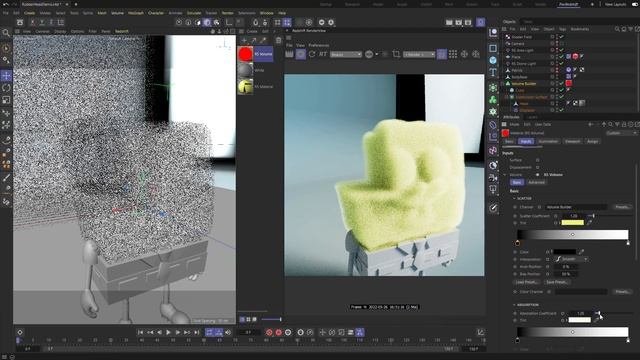Open the RenderView Beauty AOV dropdown
Screen dimensions: 640x360
pyautogui.click(x=346, y=54)
